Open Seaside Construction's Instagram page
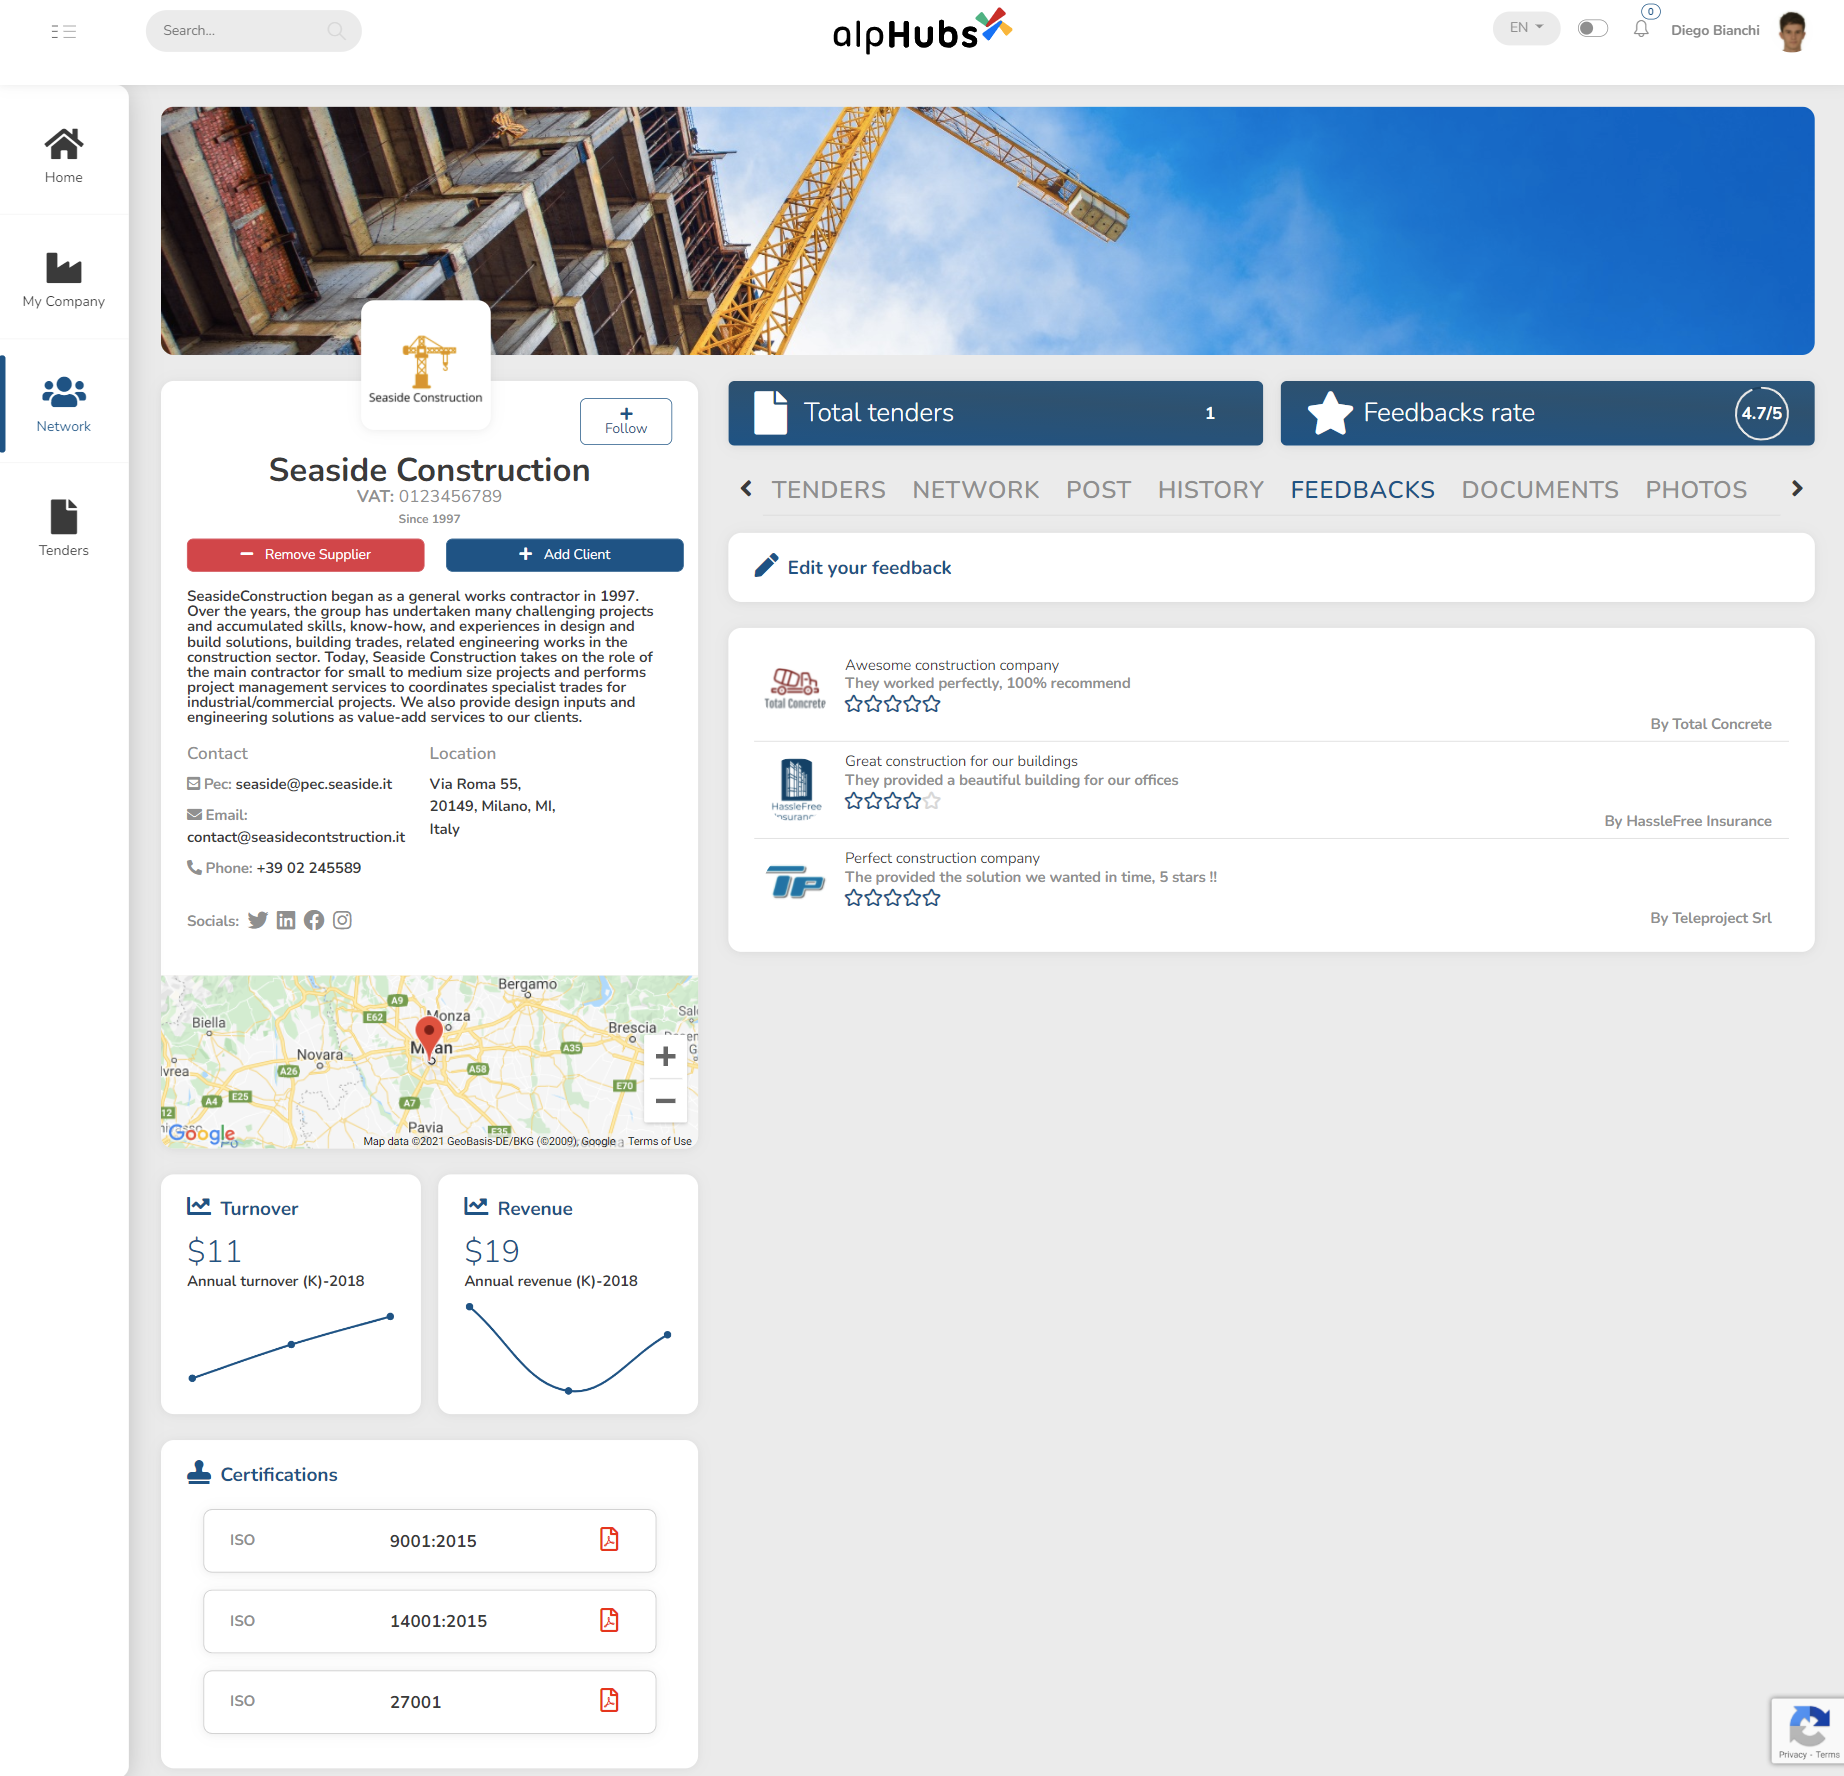This screenshot has height=1776, width=1844. (x=342, y=920)
